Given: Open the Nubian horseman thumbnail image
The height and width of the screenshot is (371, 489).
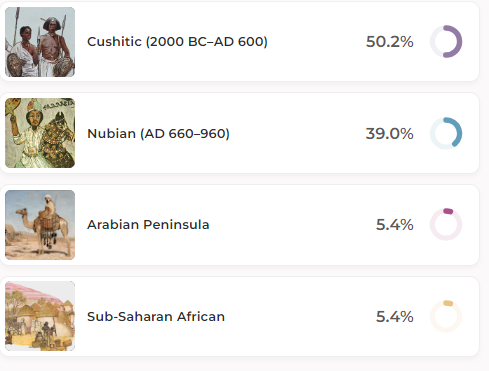Looking at the screenshot, I should [x=40, y=133].
